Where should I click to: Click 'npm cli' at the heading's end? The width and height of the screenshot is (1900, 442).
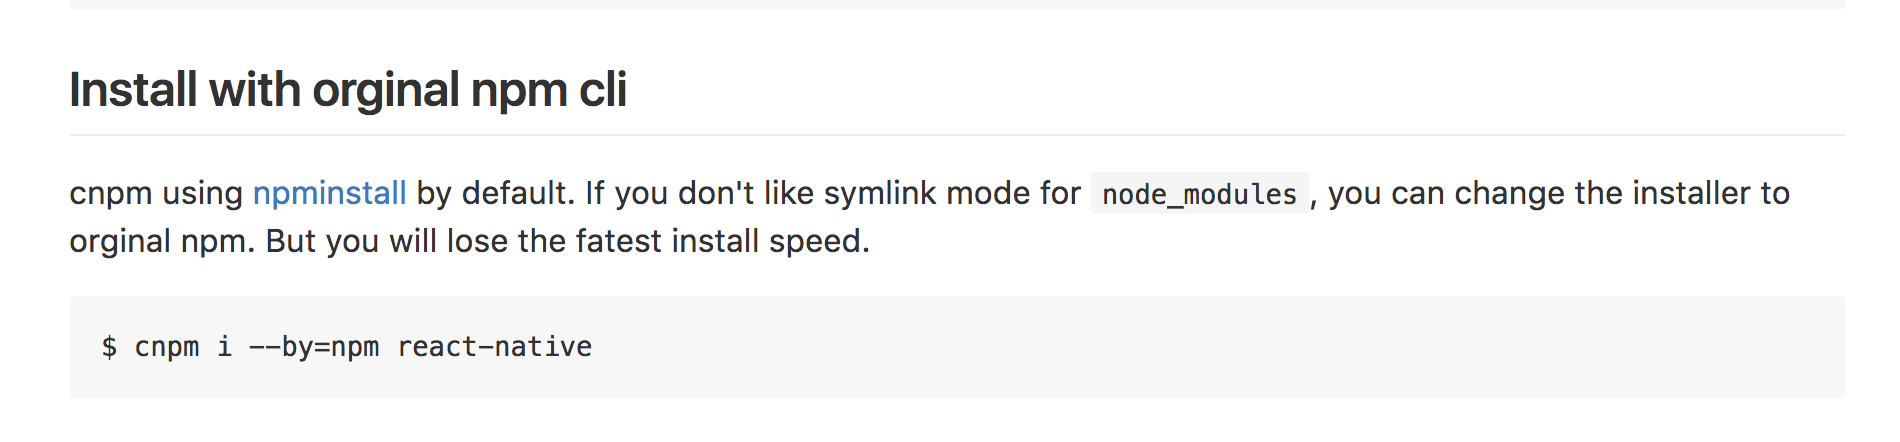tap(549, 90)
